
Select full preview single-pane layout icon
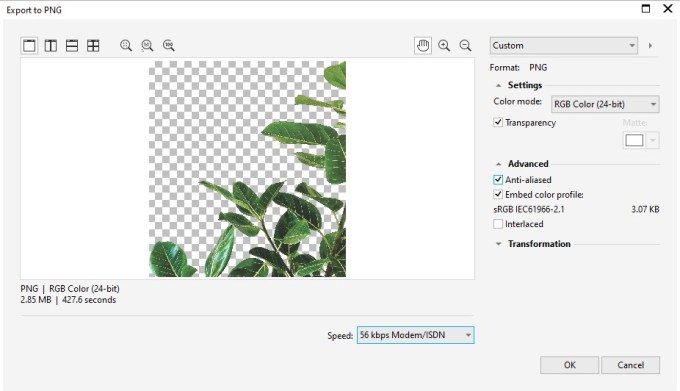point(29,46)
